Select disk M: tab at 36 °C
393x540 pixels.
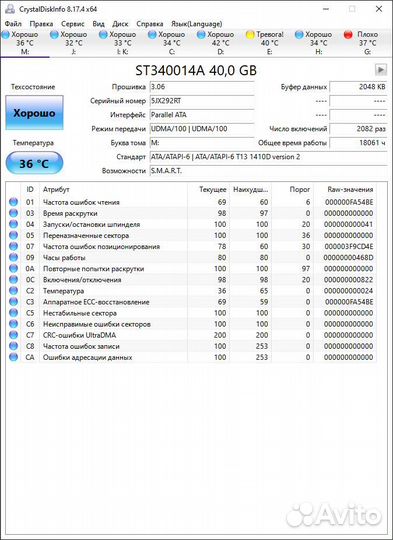pos(25,43)
